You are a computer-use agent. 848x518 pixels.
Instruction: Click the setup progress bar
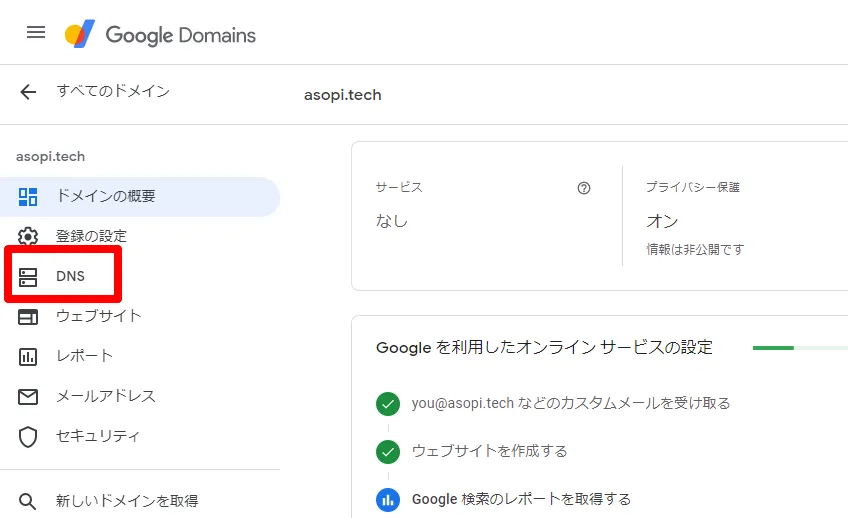800,348
